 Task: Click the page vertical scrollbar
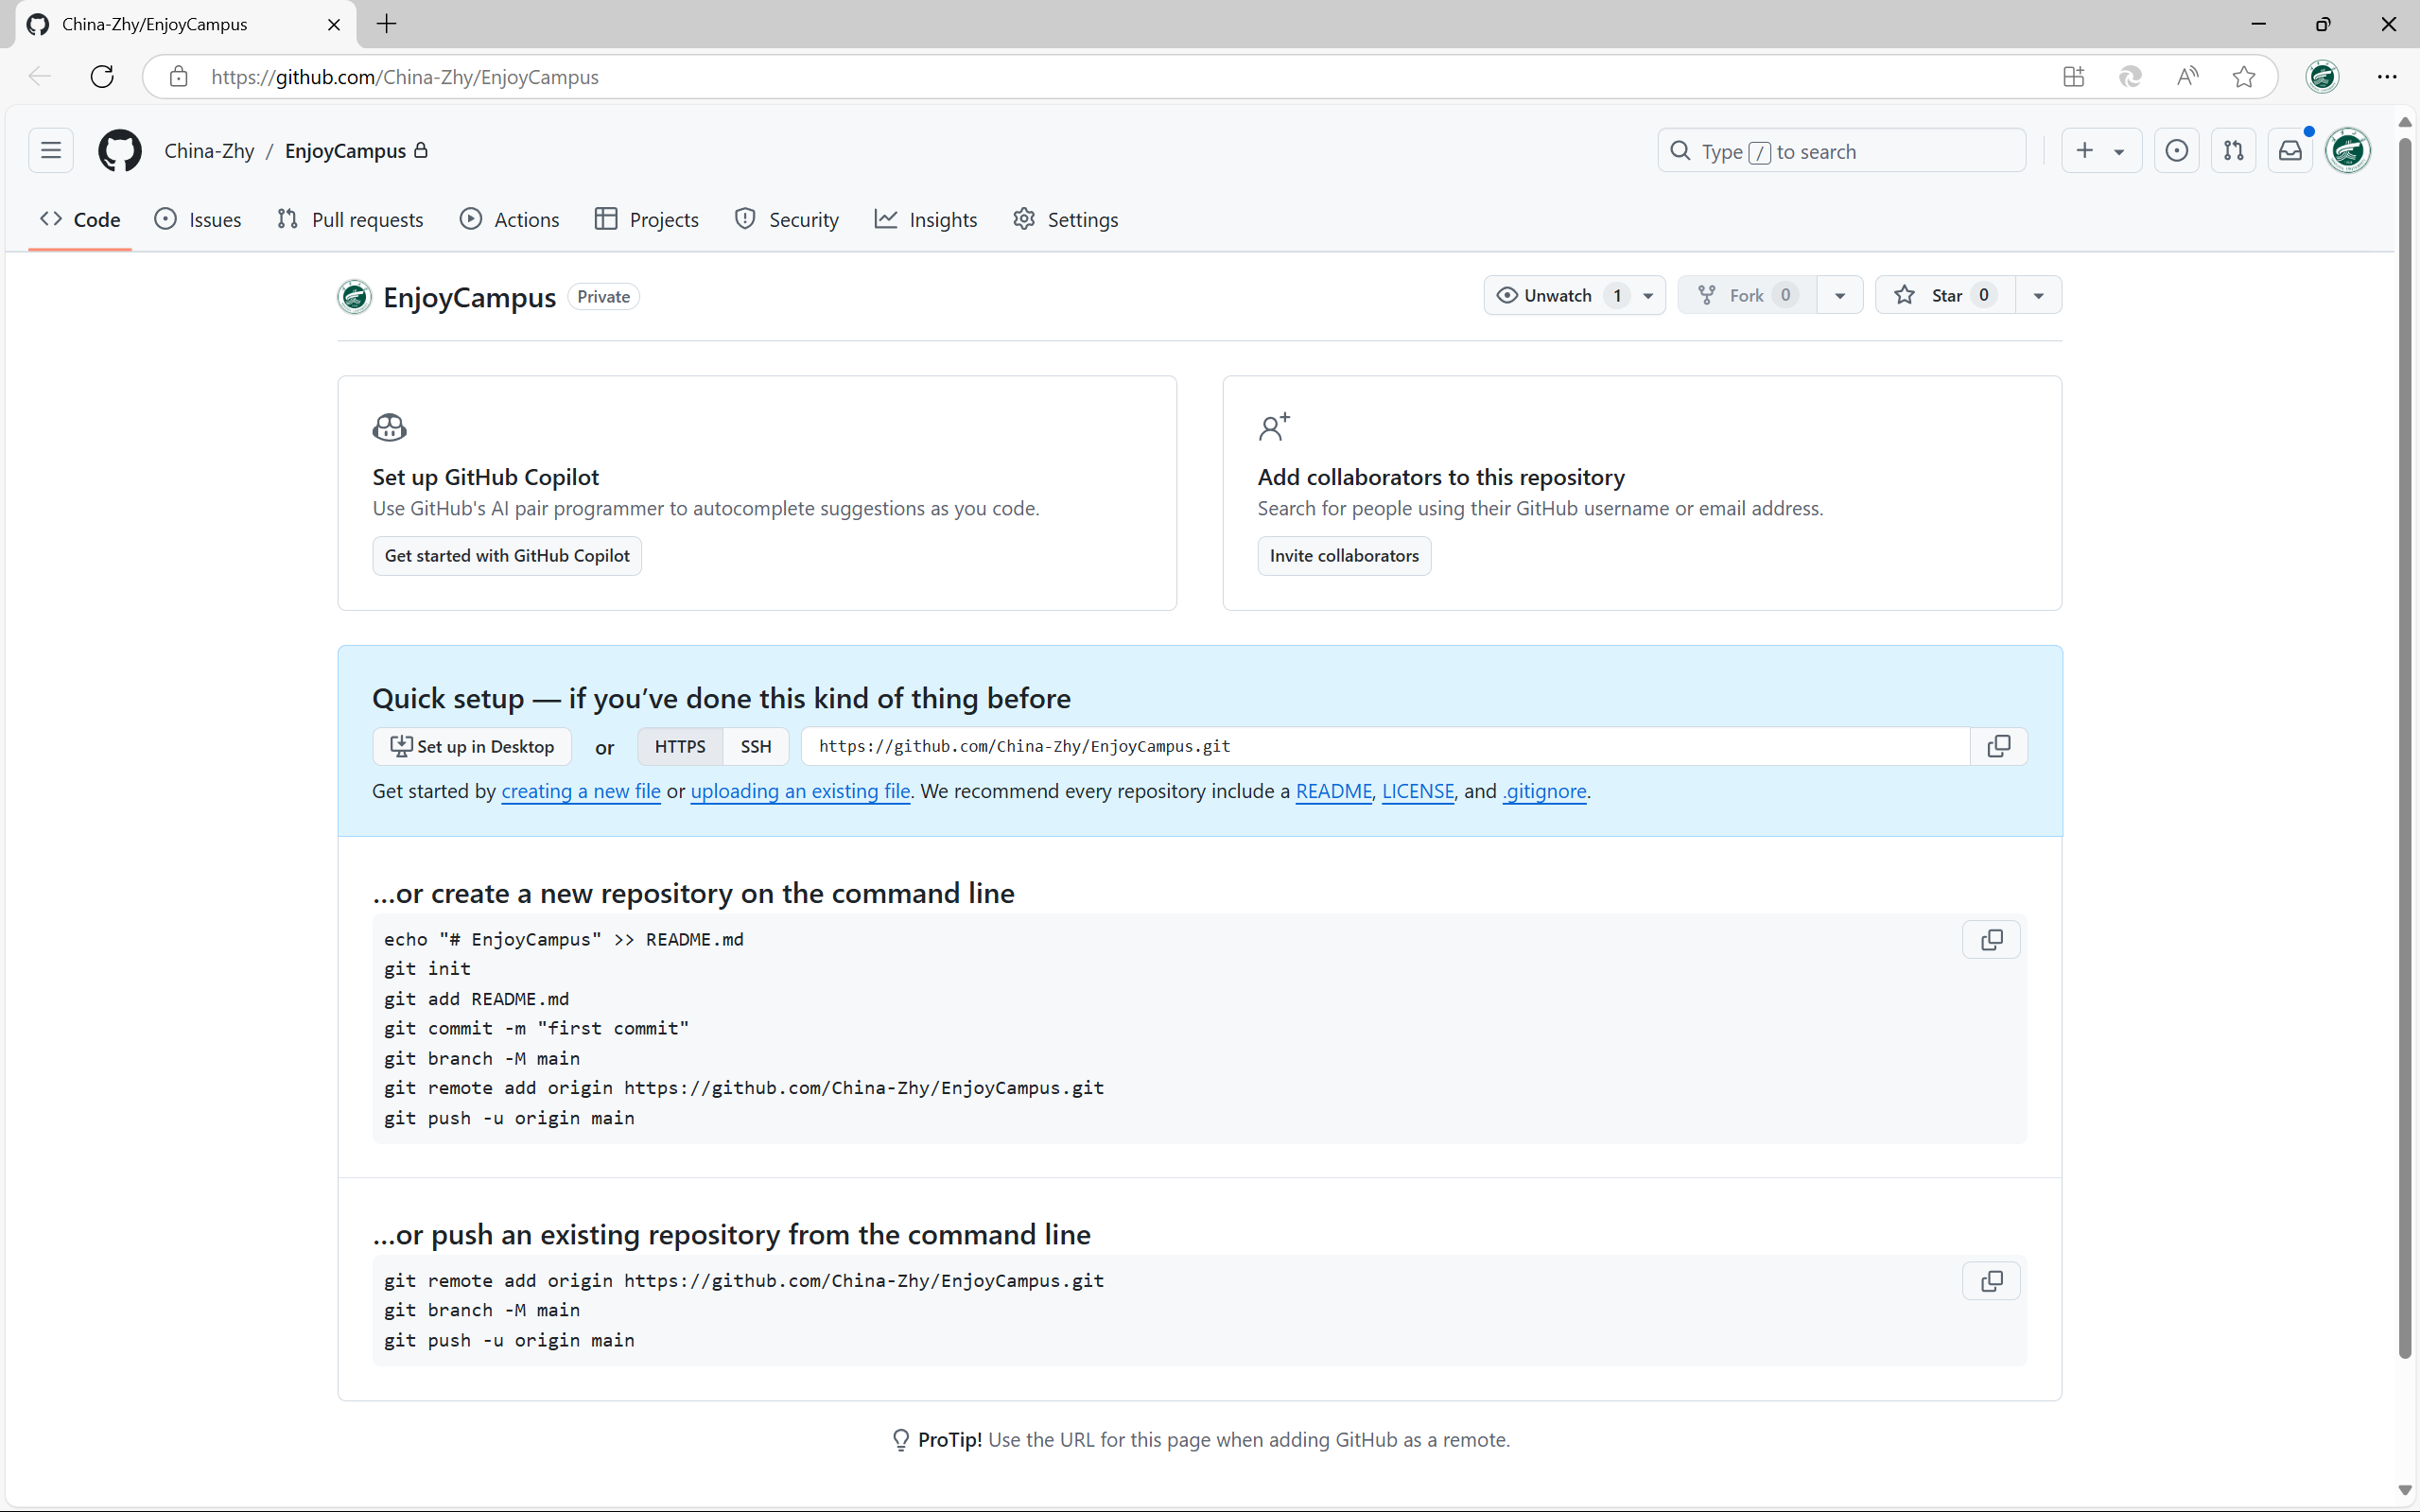click(2404, 750)
